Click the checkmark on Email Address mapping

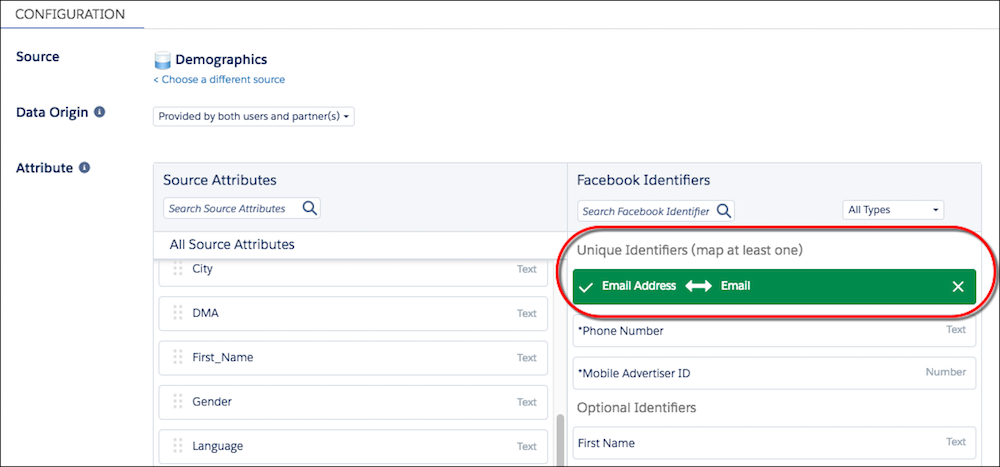coord(585,287)
